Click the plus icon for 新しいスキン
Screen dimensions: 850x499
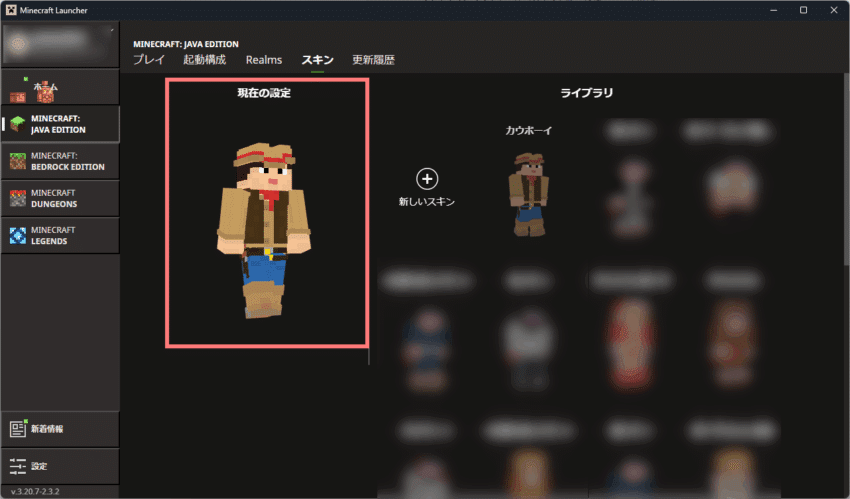click(427, 179)
